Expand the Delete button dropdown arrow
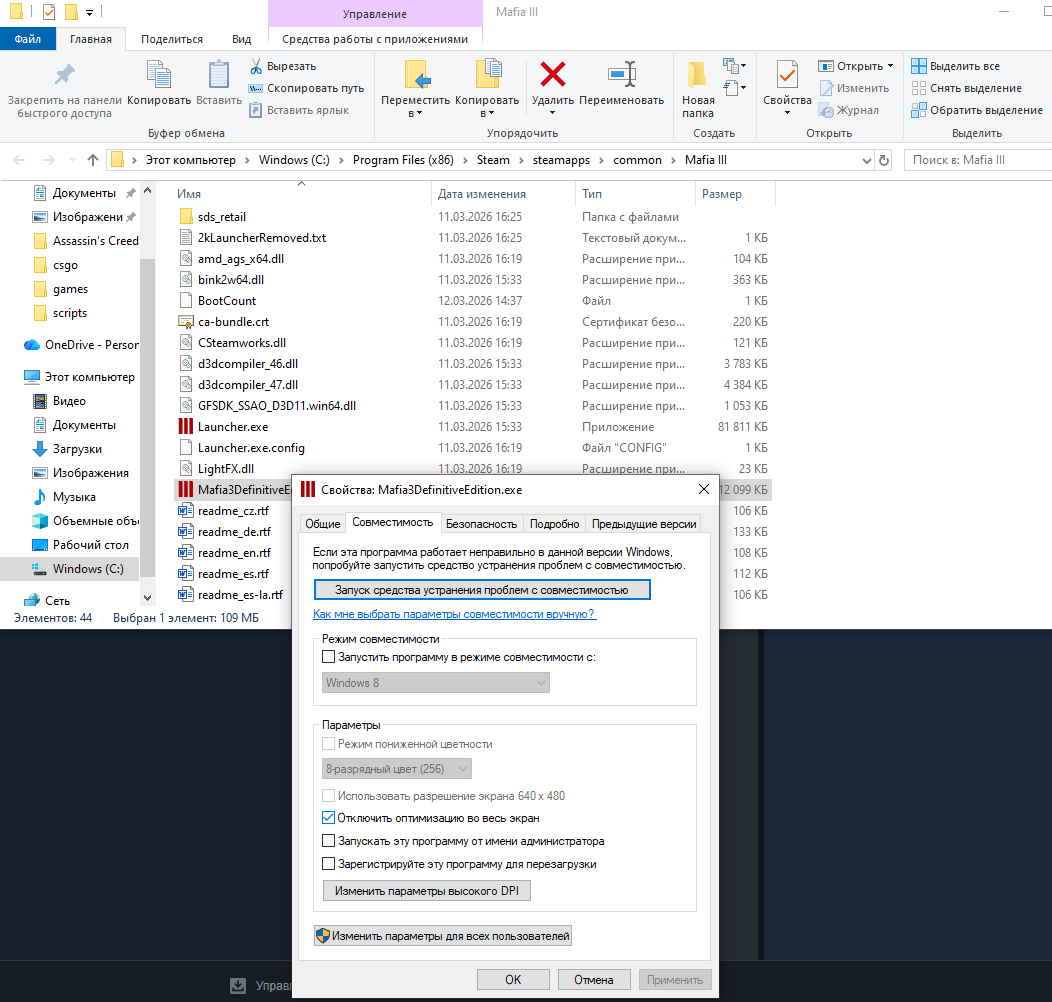1052x1002 pixels. (553, 113)
